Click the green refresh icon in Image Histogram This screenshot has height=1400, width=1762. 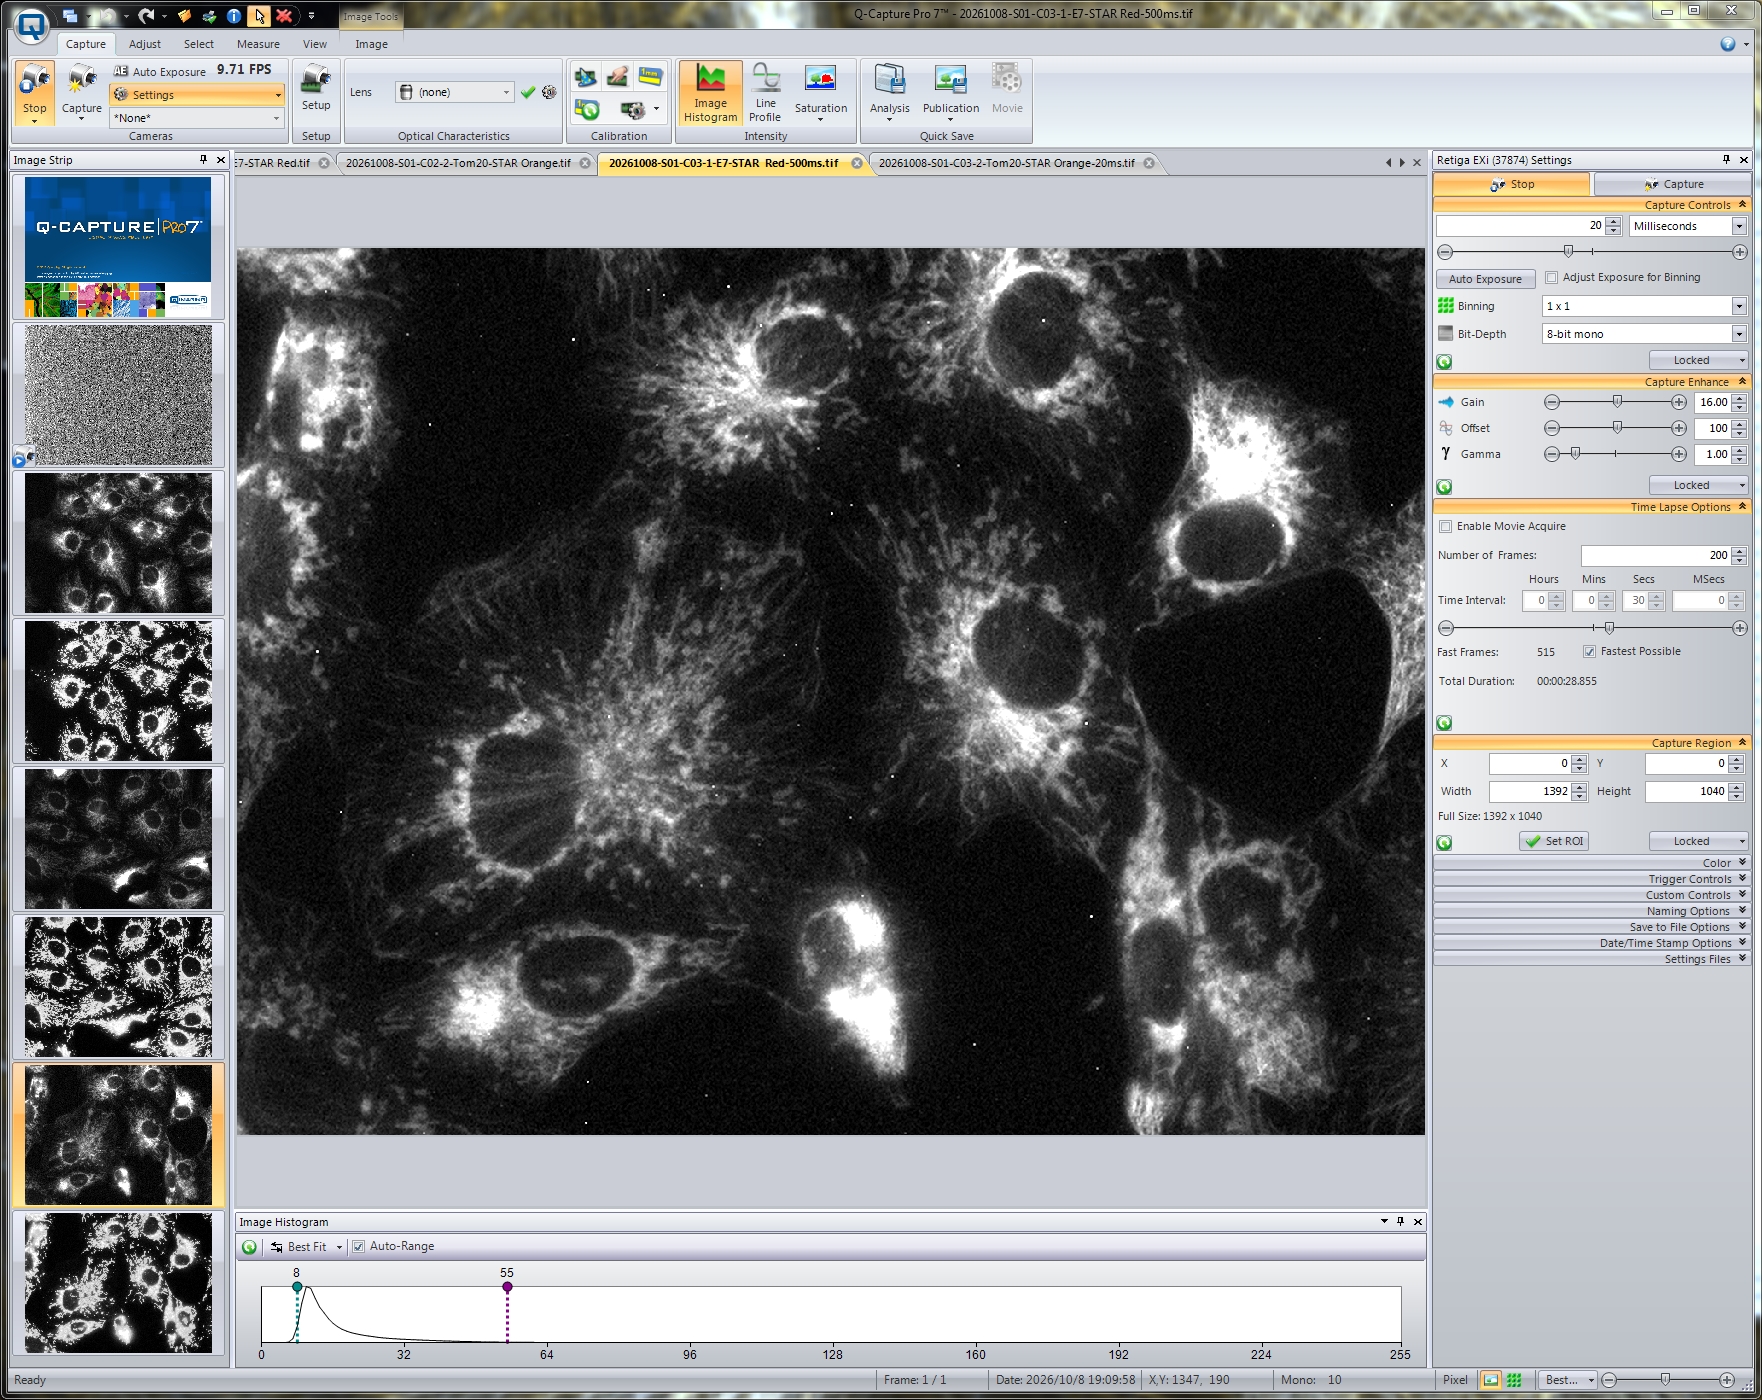[250, 1247]
